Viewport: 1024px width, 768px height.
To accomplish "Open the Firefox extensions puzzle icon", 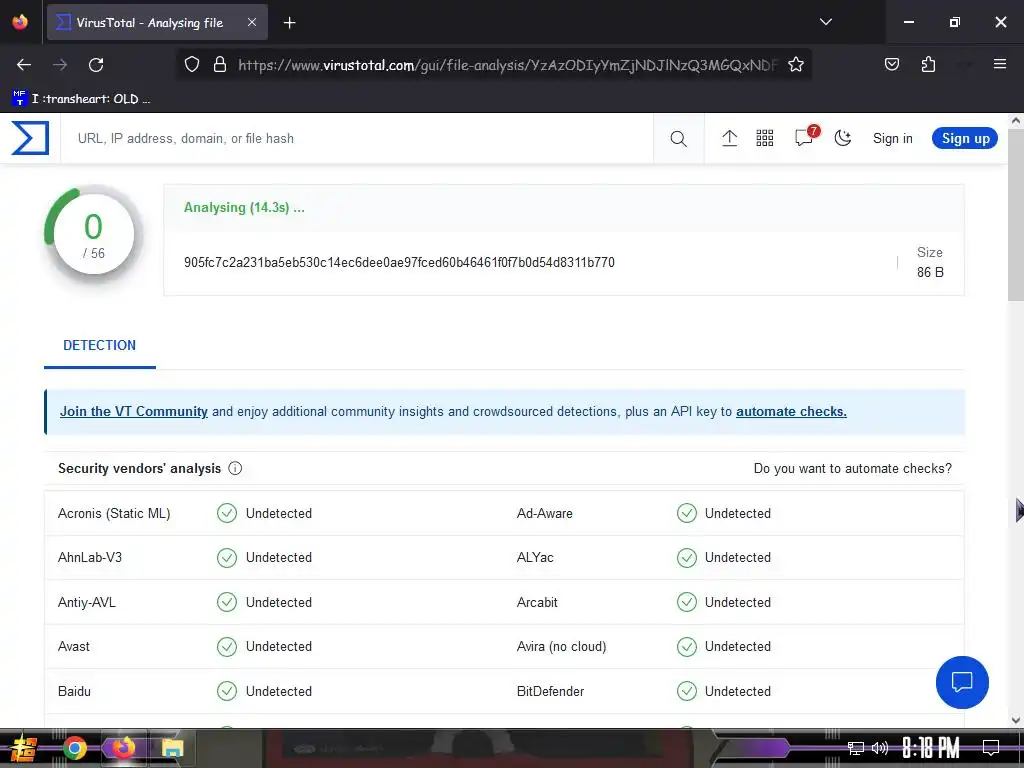I will [x=928, y=64].
